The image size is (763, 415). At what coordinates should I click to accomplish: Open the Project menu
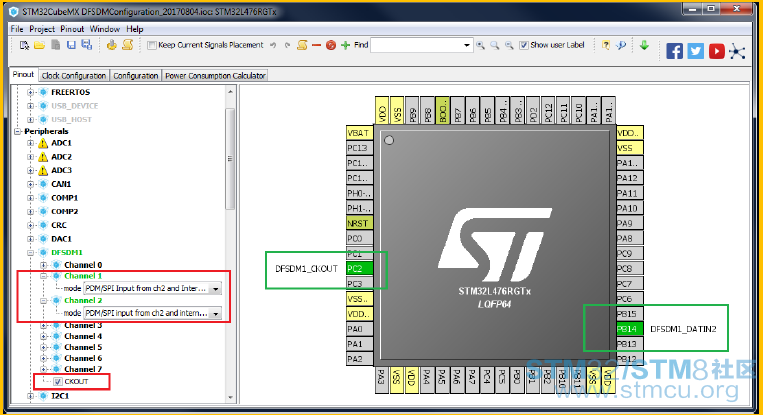[x=42, y=29]
